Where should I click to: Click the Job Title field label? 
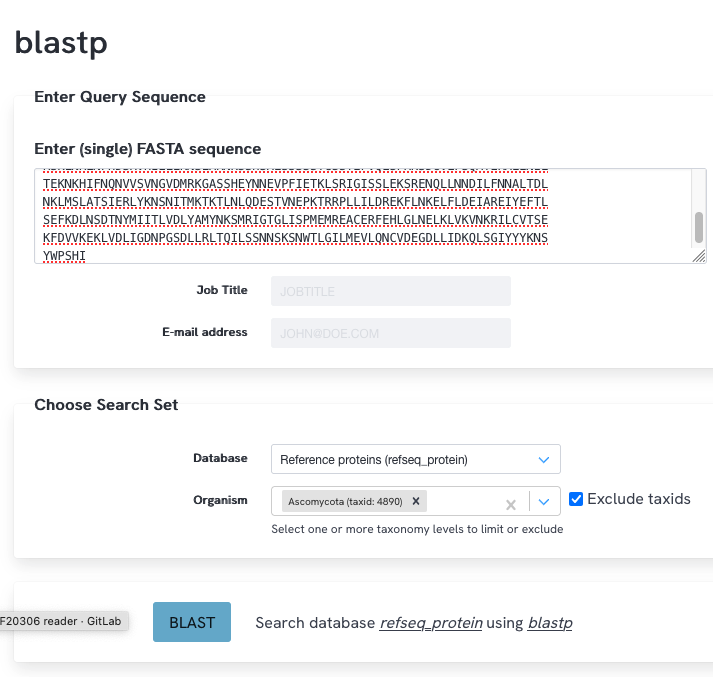[222, 290]
